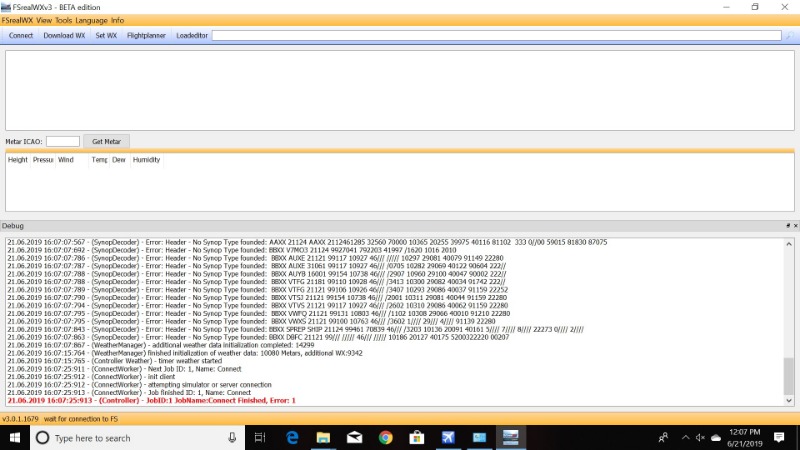Open Microsoft Store from the taskbar
This screenshot has height=450, width=800.
click(417, 438)
